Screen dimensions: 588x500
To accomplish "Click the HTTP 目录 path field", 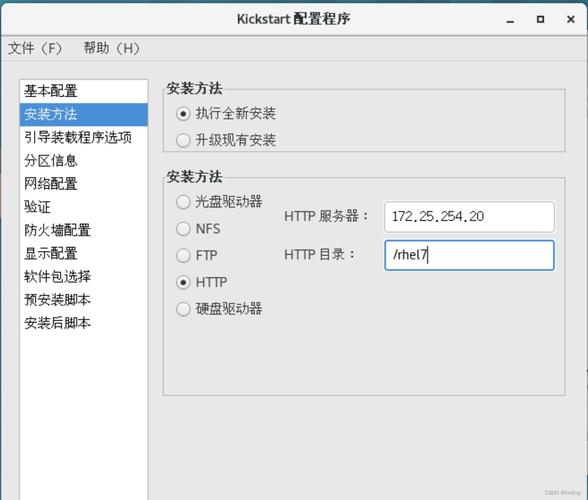I will 469,255.
